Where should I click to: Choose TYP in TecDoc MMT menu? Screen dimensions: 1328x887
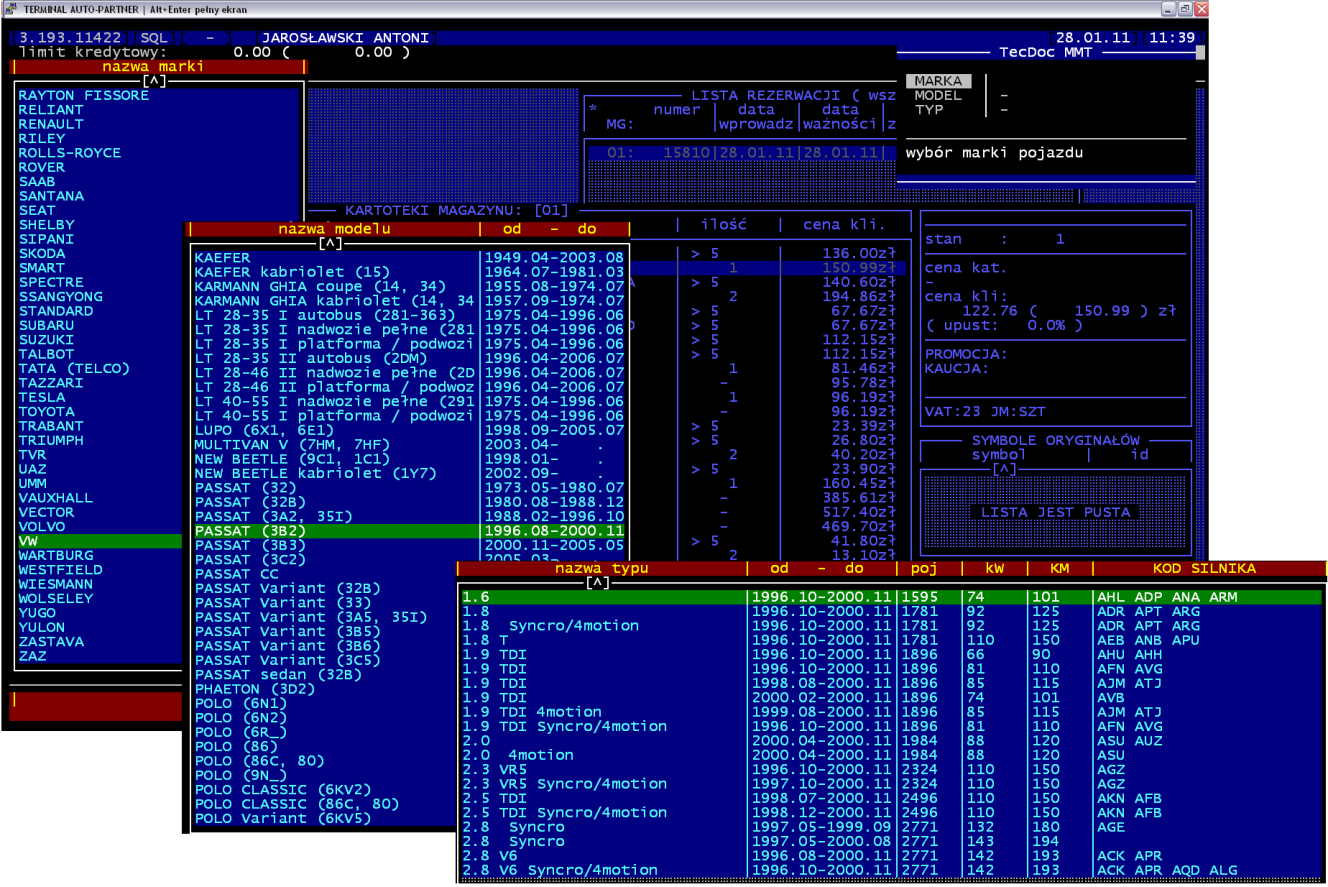point(929,110)
